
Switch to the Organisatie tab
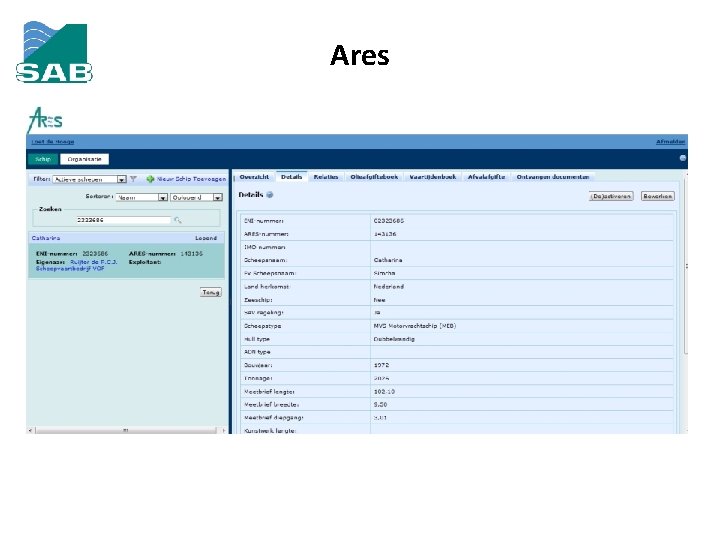point(84,159)
